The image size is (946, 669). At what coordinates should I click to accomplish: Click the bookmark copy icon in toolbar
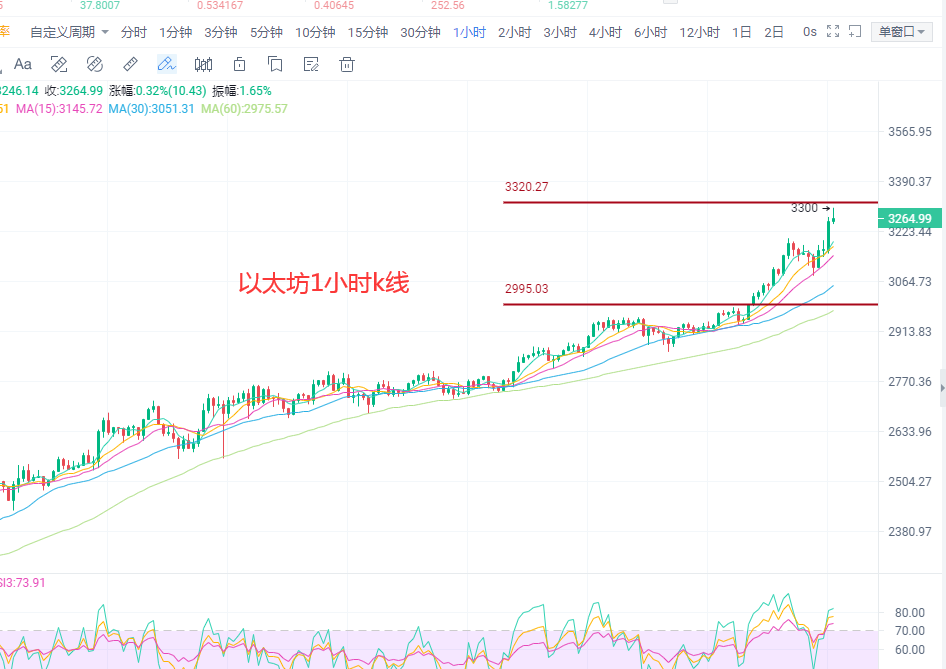pyautogui.click(x=275, y=65)
